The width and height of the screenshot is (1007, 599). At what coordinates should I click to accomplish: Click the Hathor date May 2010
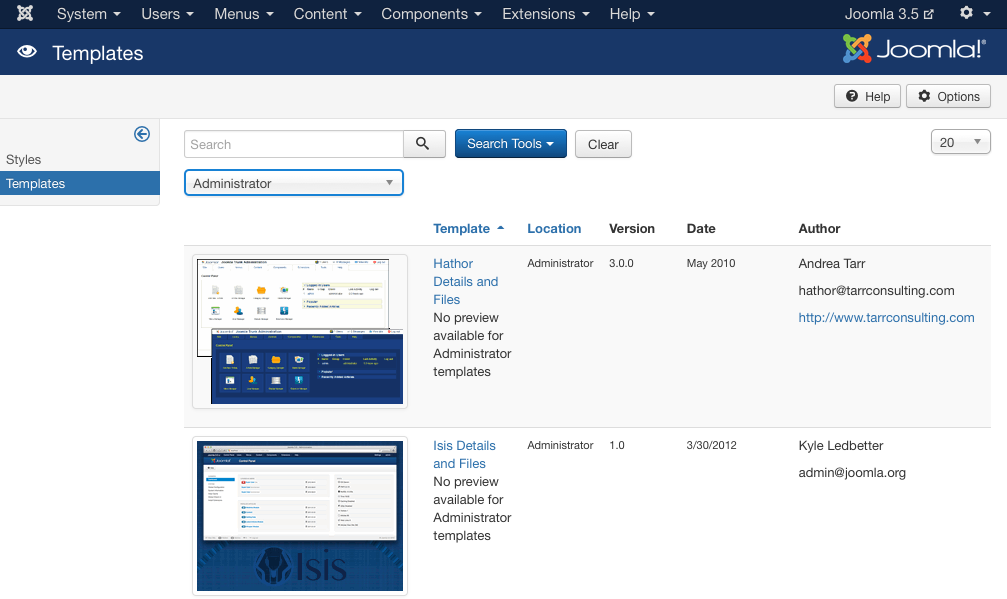(x=710, y=263)
